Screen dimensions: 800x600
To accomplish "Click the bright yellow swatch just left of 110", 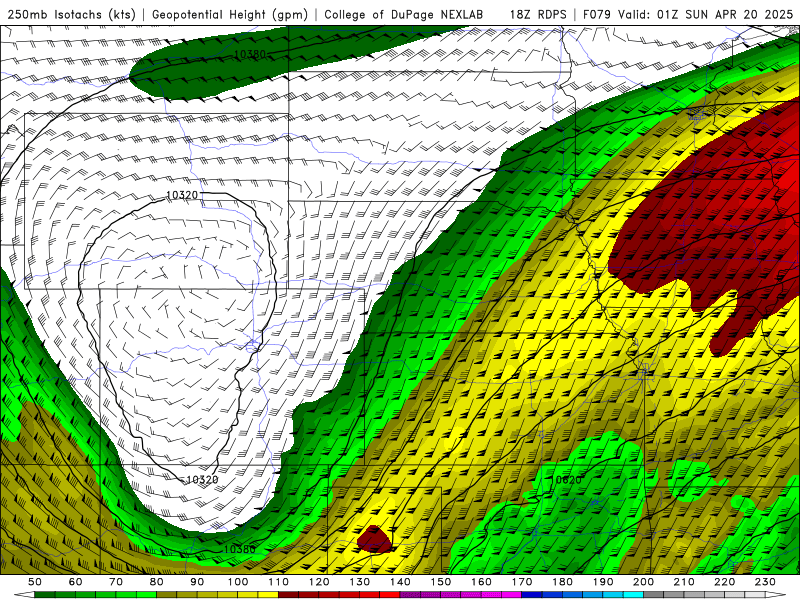I will point(268,595).
